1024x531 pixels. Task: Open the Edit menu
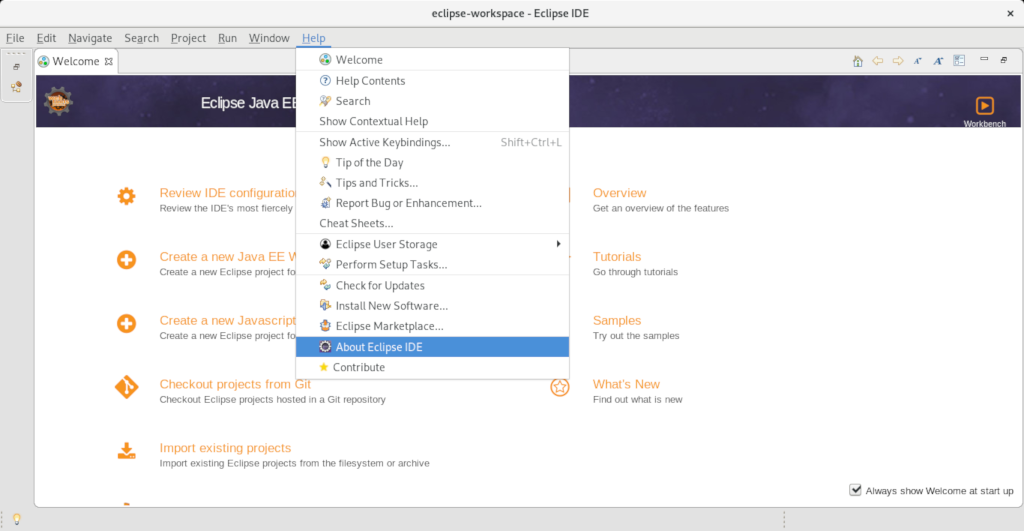[x=46, y=38]
